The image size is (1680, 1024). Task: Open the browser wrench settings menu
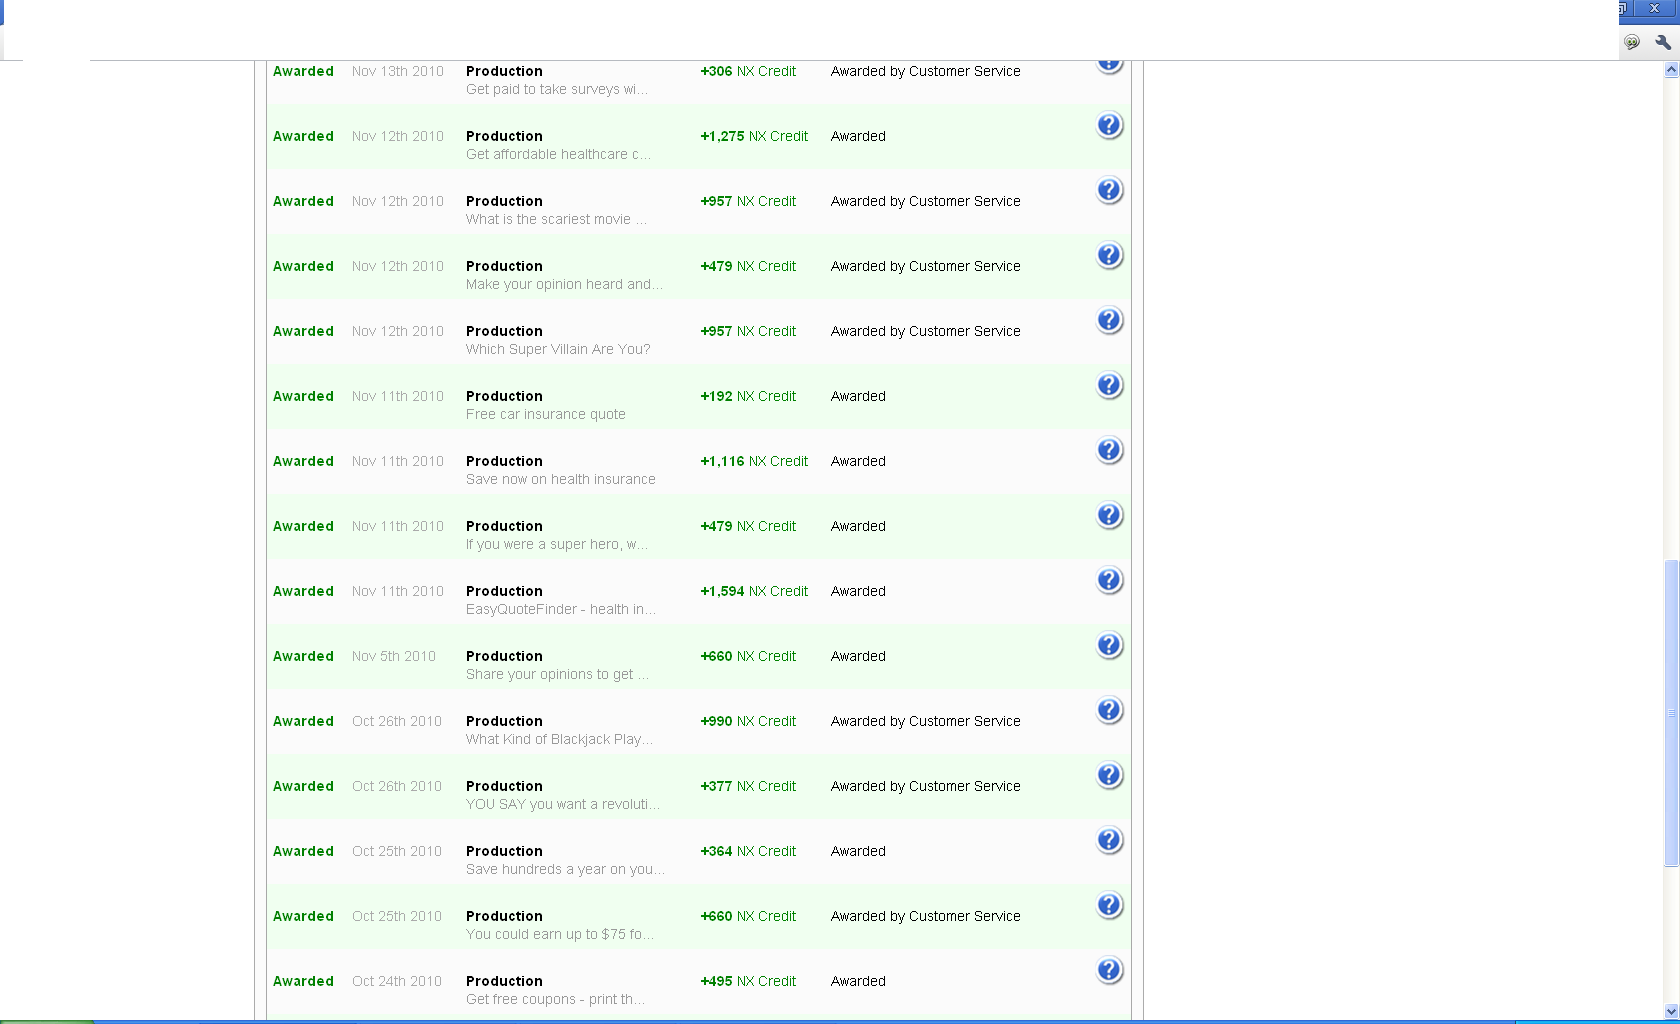(x=1663, y=42)
